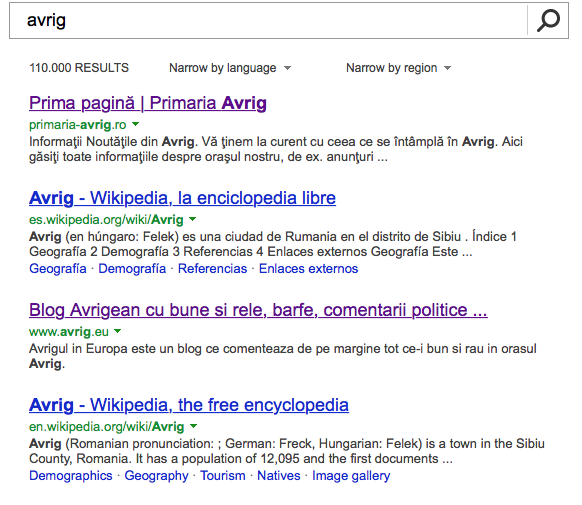The height and width of the screenshot is (505, 582).
Task: Open the Tourism sublink
Action: pos(223,476)
